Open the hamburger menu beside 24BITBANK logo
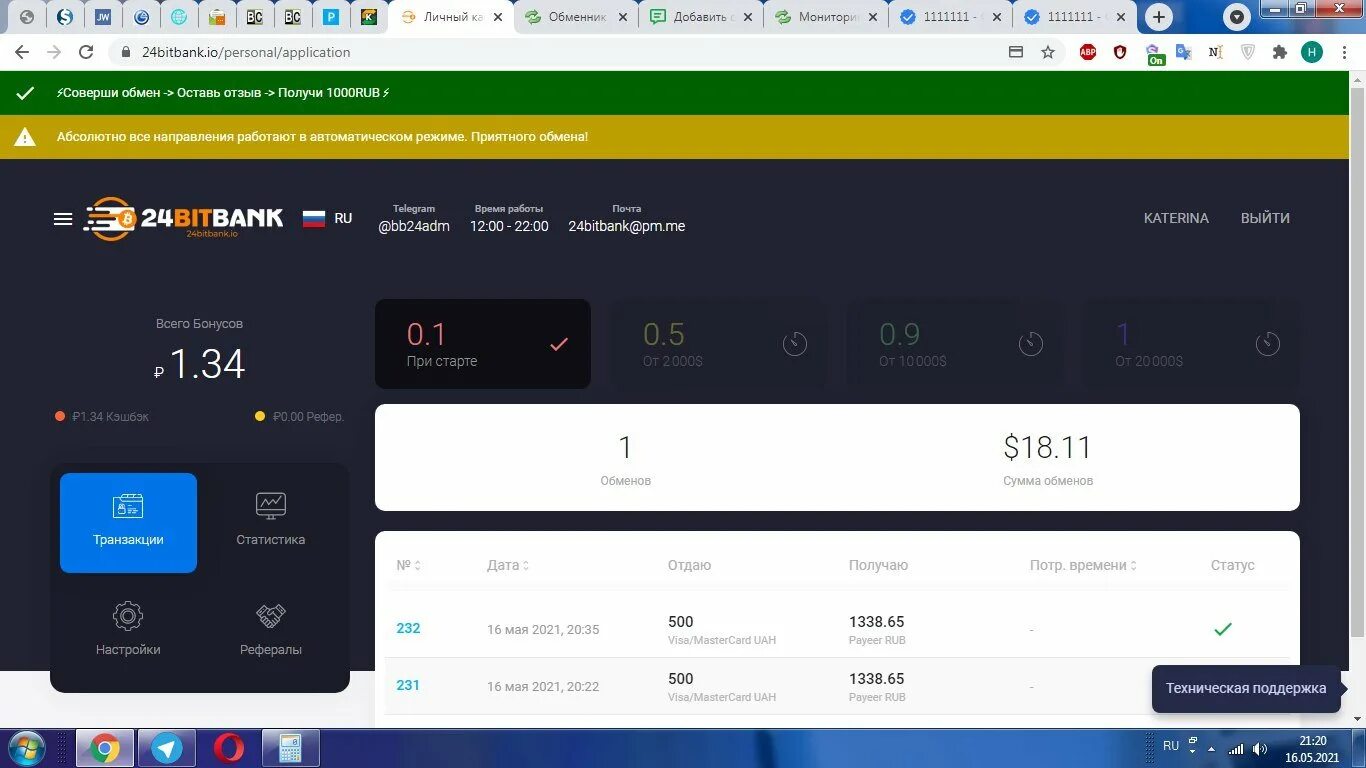The image size is (1366, 768). pos(63,219)
